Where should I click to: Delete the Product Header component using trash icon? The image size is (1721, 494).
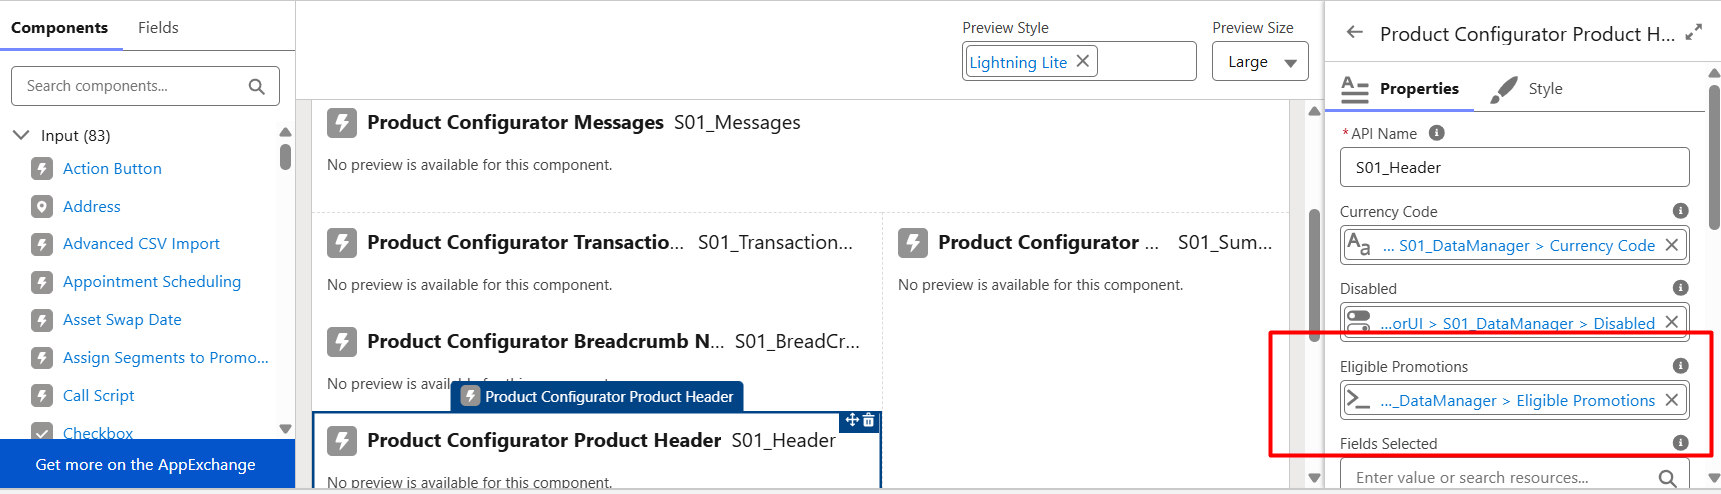869,421
